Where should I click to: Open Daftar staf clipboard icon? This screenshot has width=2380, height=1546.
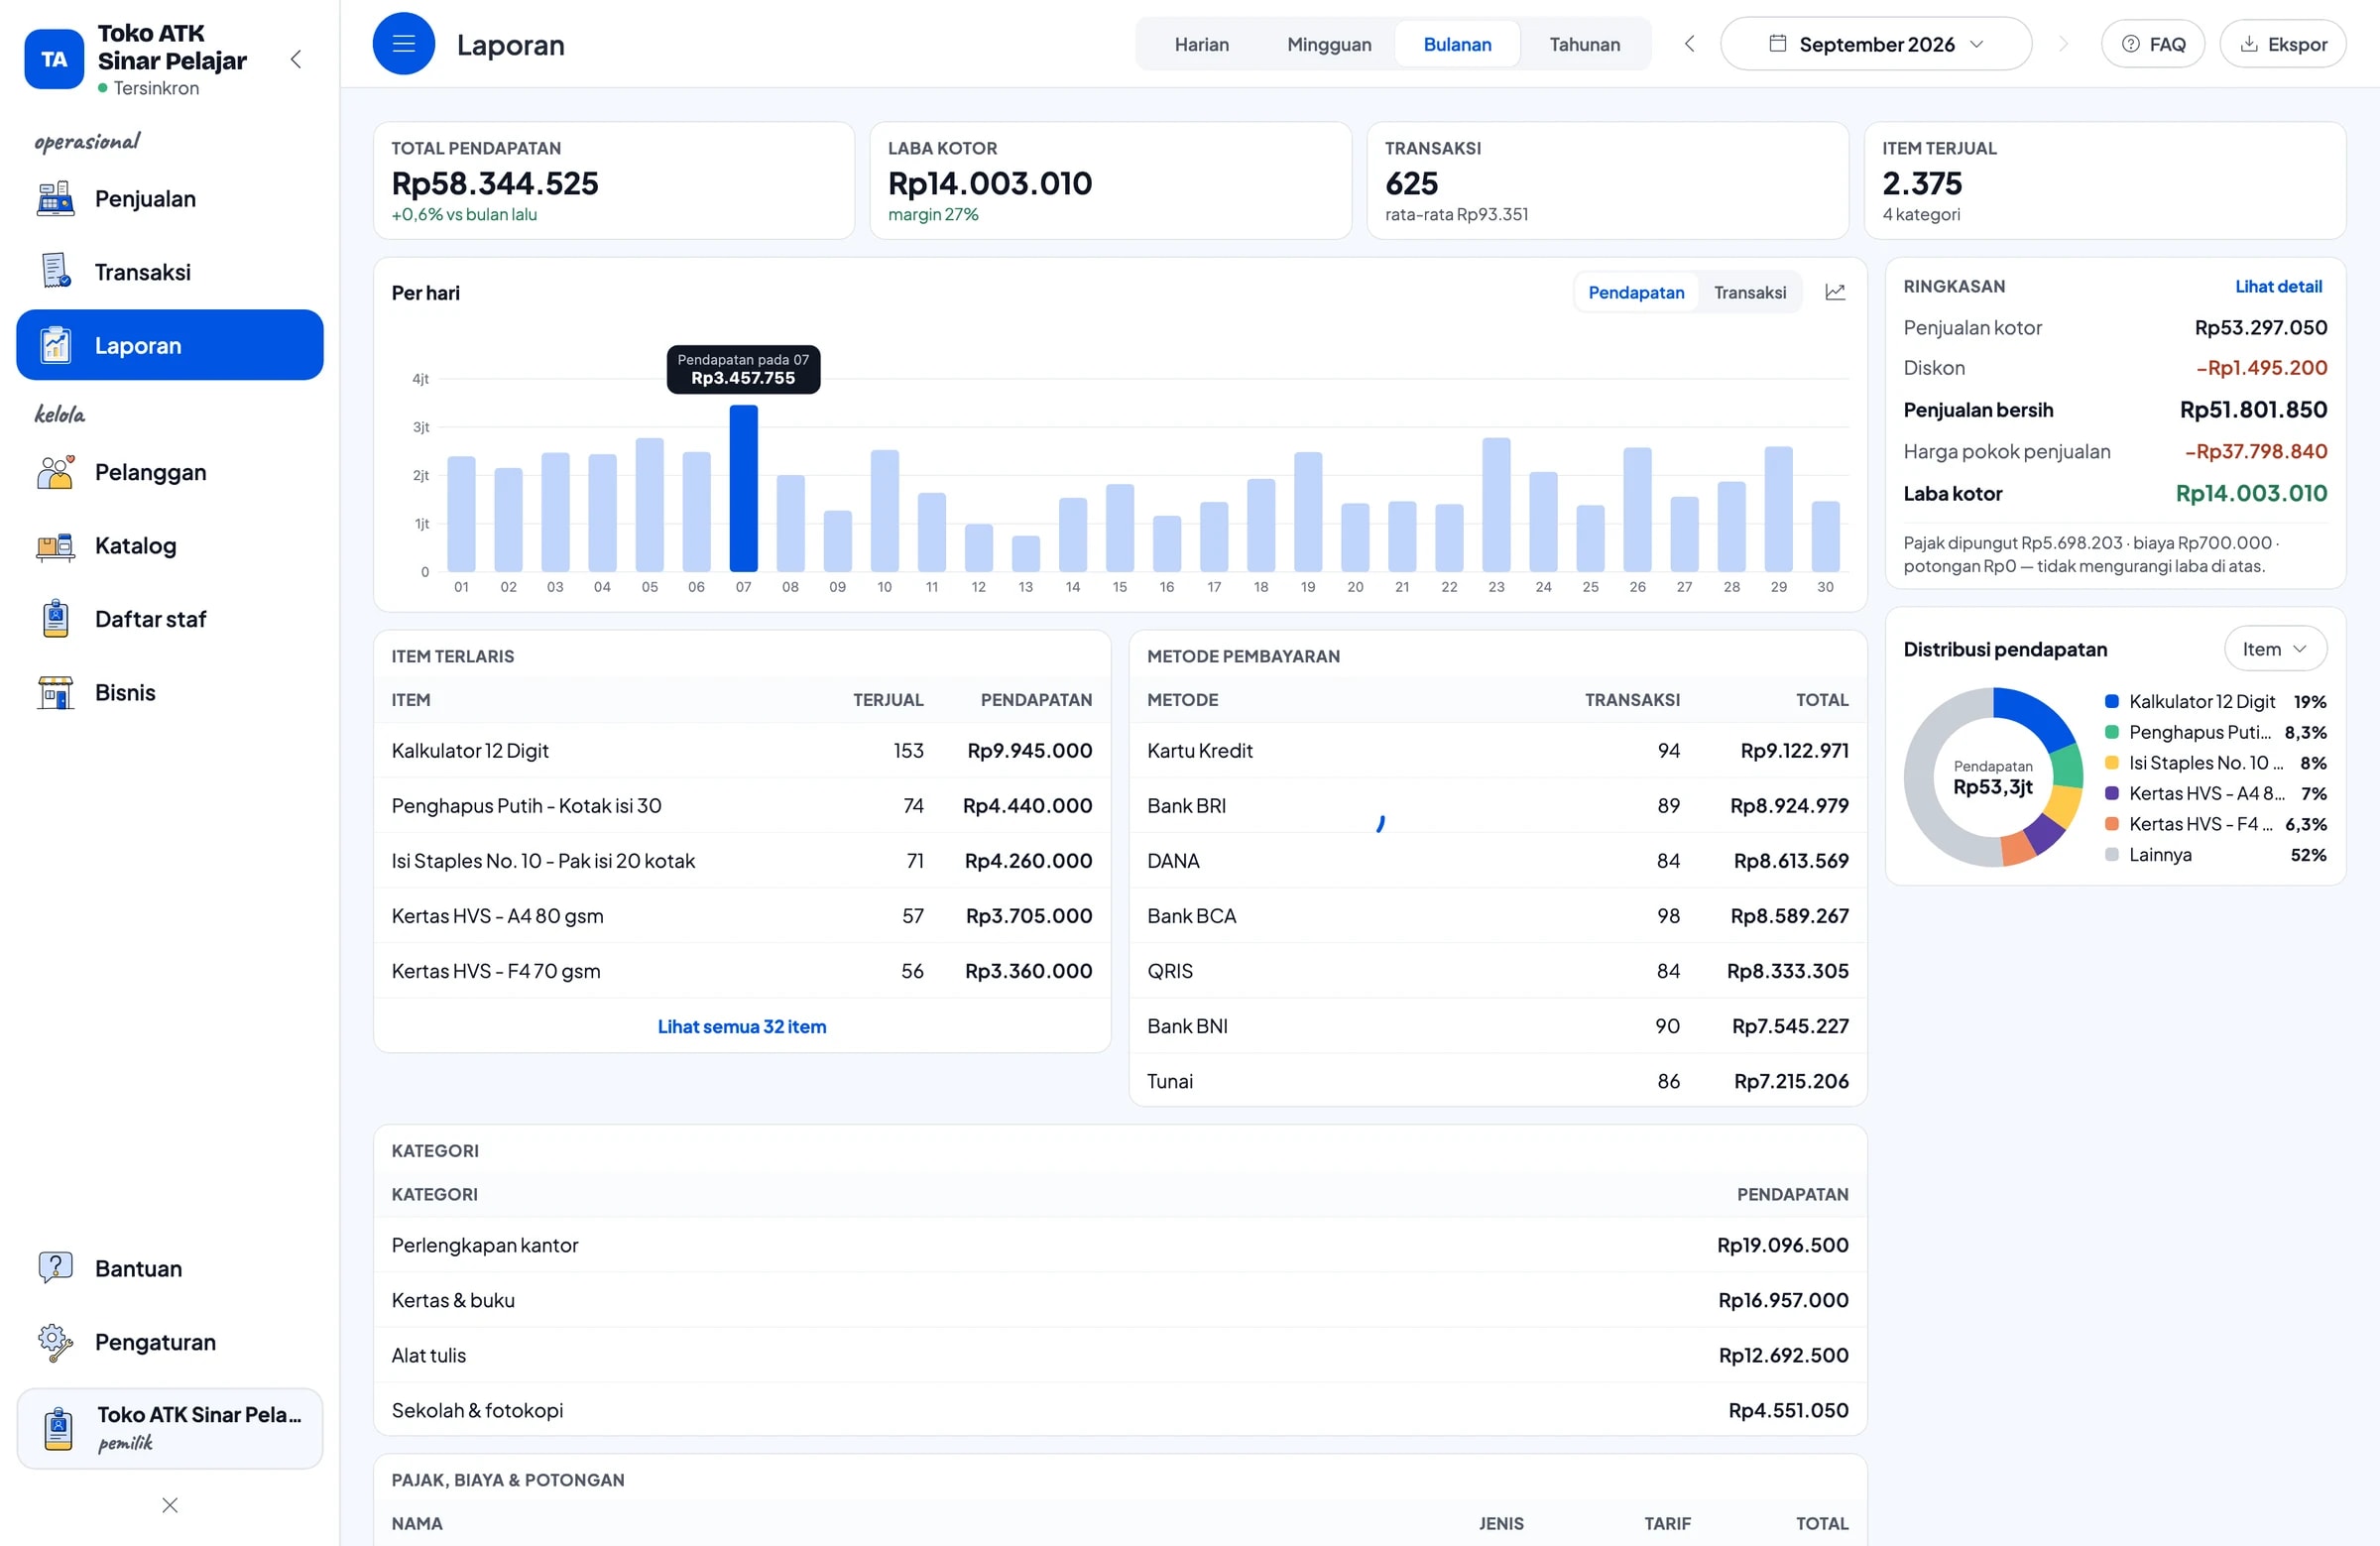click(55, 619)
